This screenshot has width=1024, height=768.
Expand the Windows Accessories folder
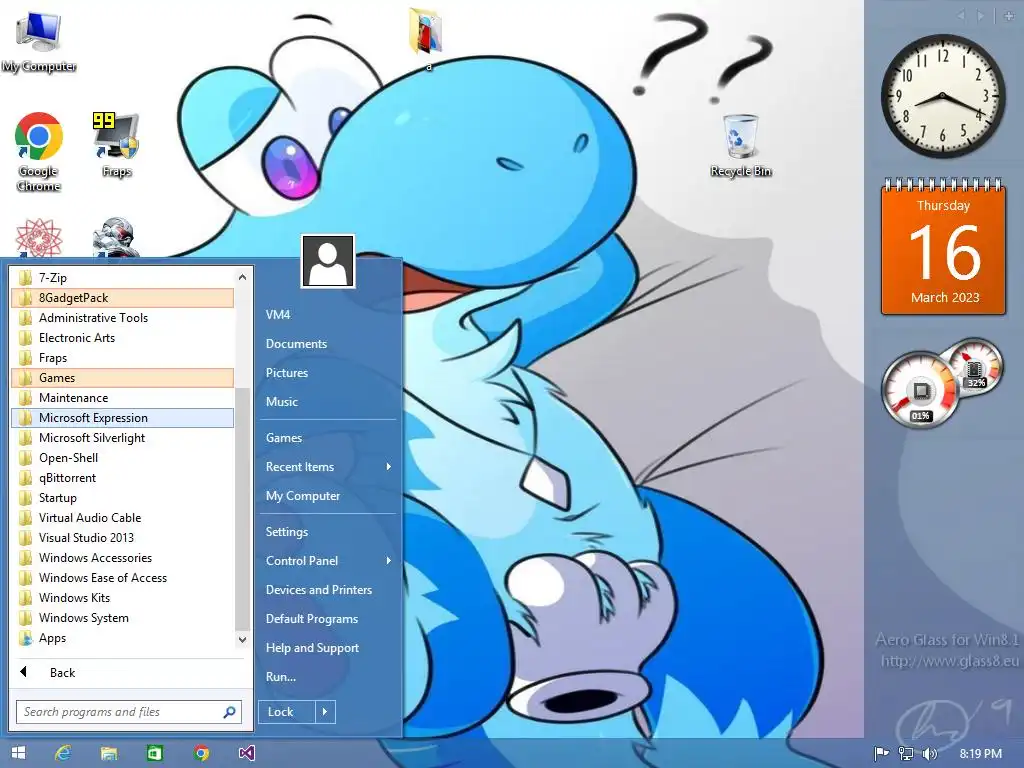coord(122,558)
